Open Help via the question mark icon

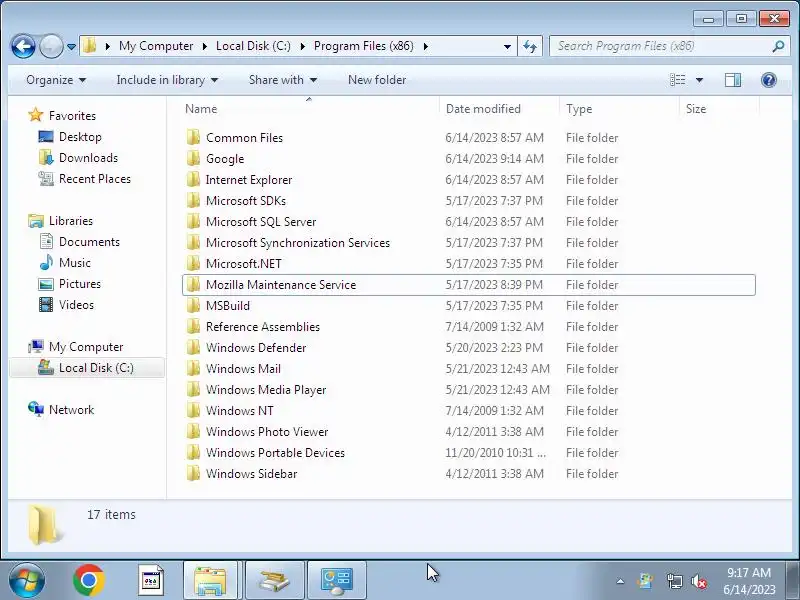[x=768, y=80]
